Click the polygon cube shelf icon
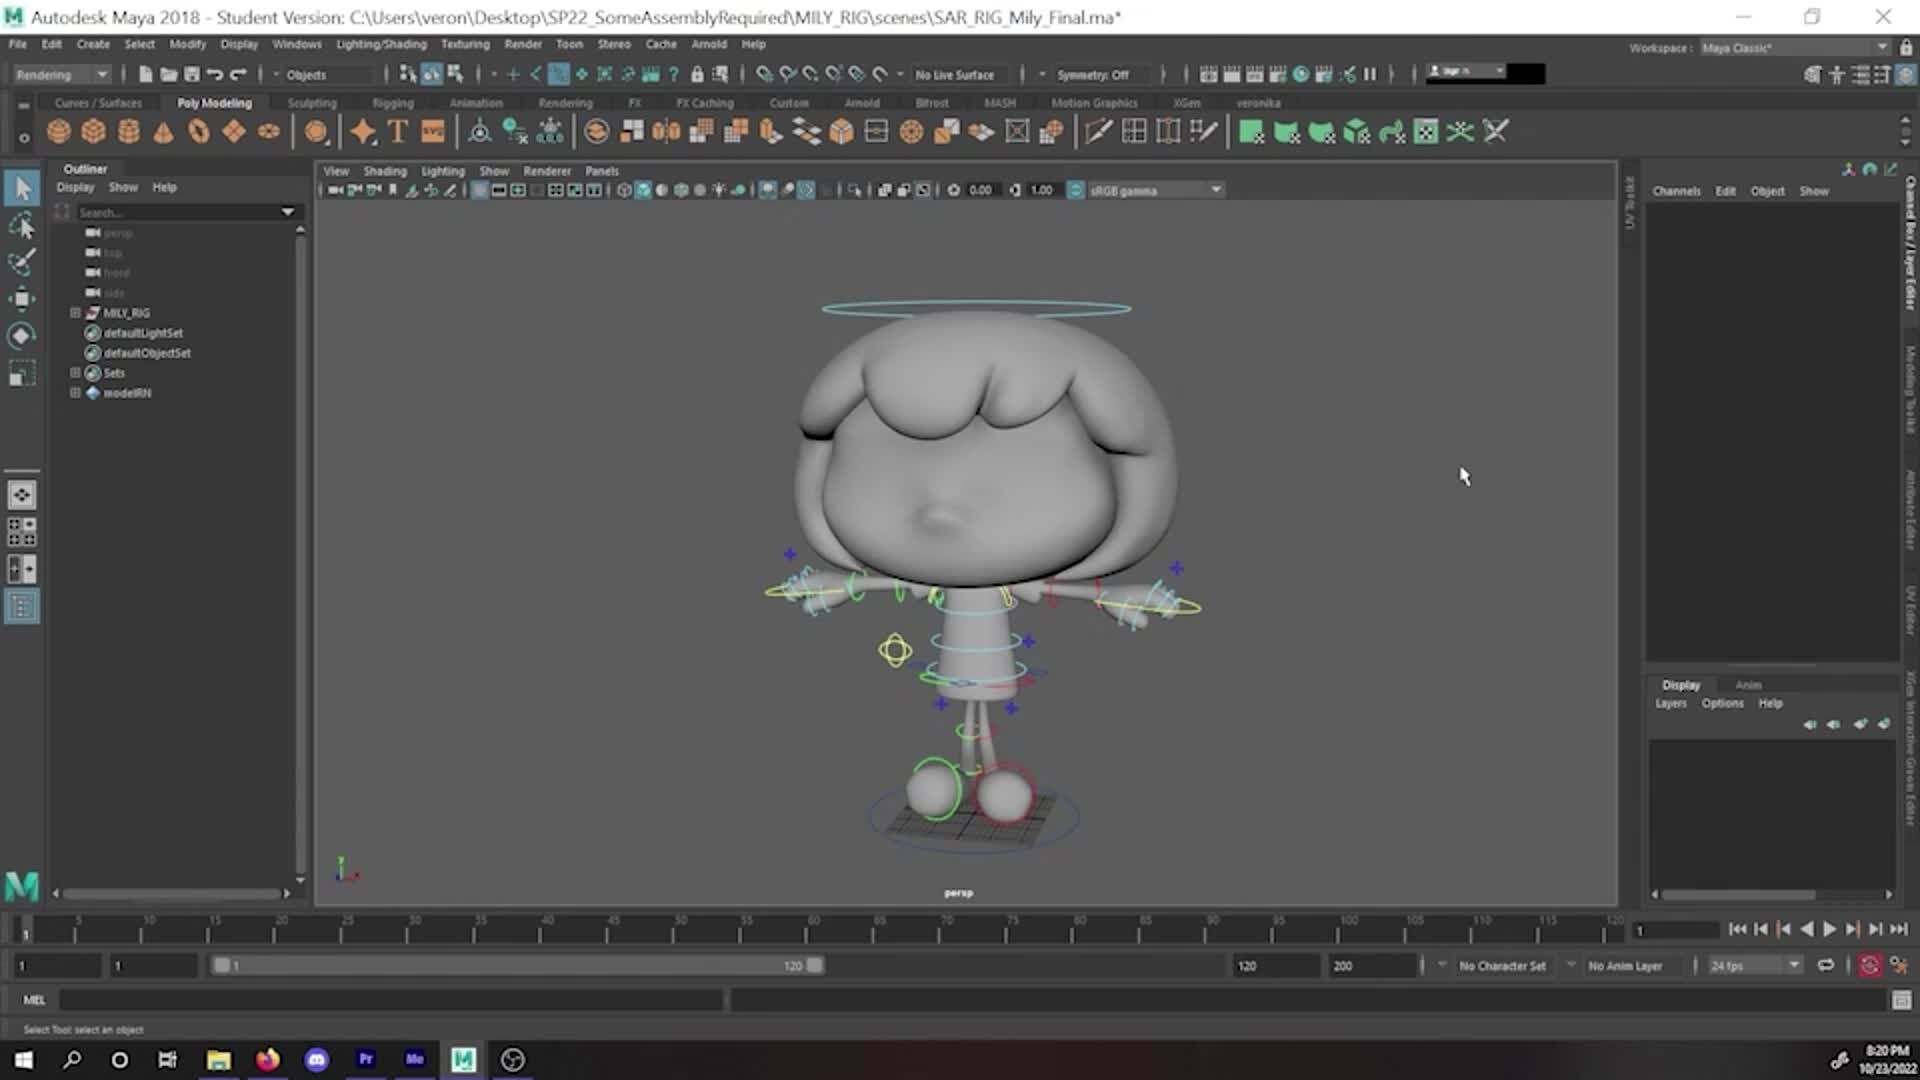 93,132
